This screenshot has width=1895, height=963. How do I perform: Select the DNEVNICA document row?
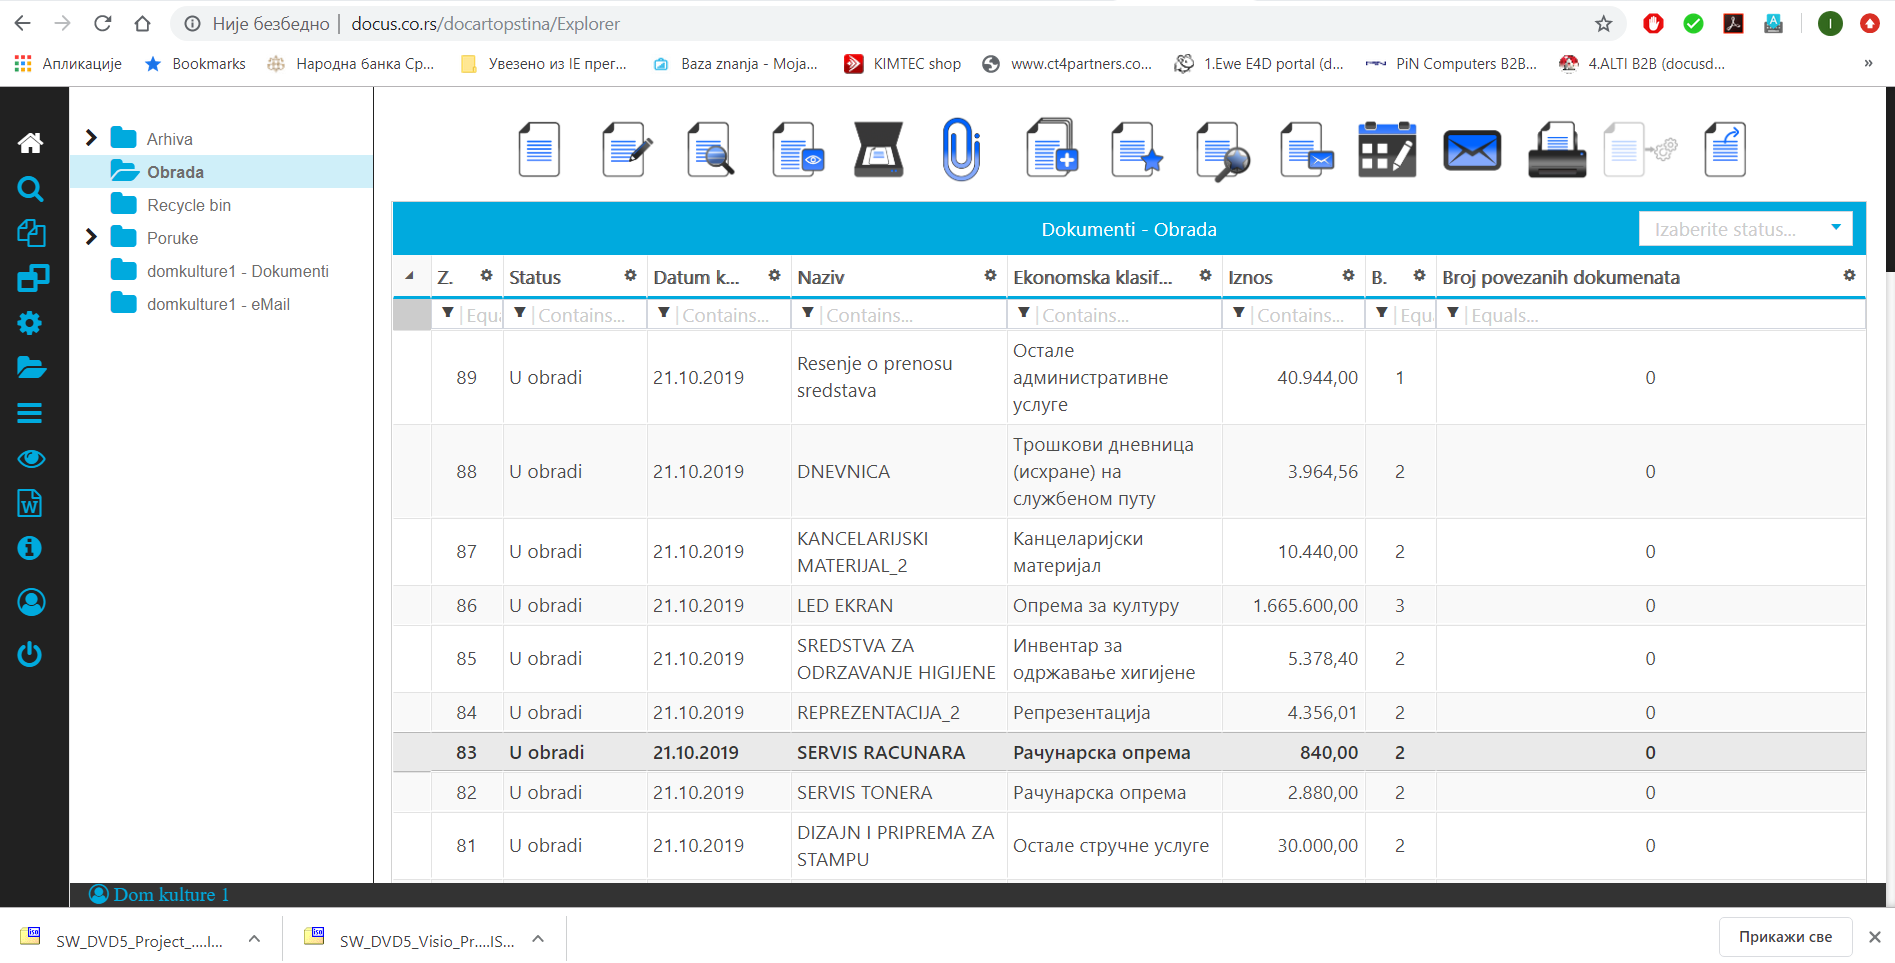(1129, 471)
